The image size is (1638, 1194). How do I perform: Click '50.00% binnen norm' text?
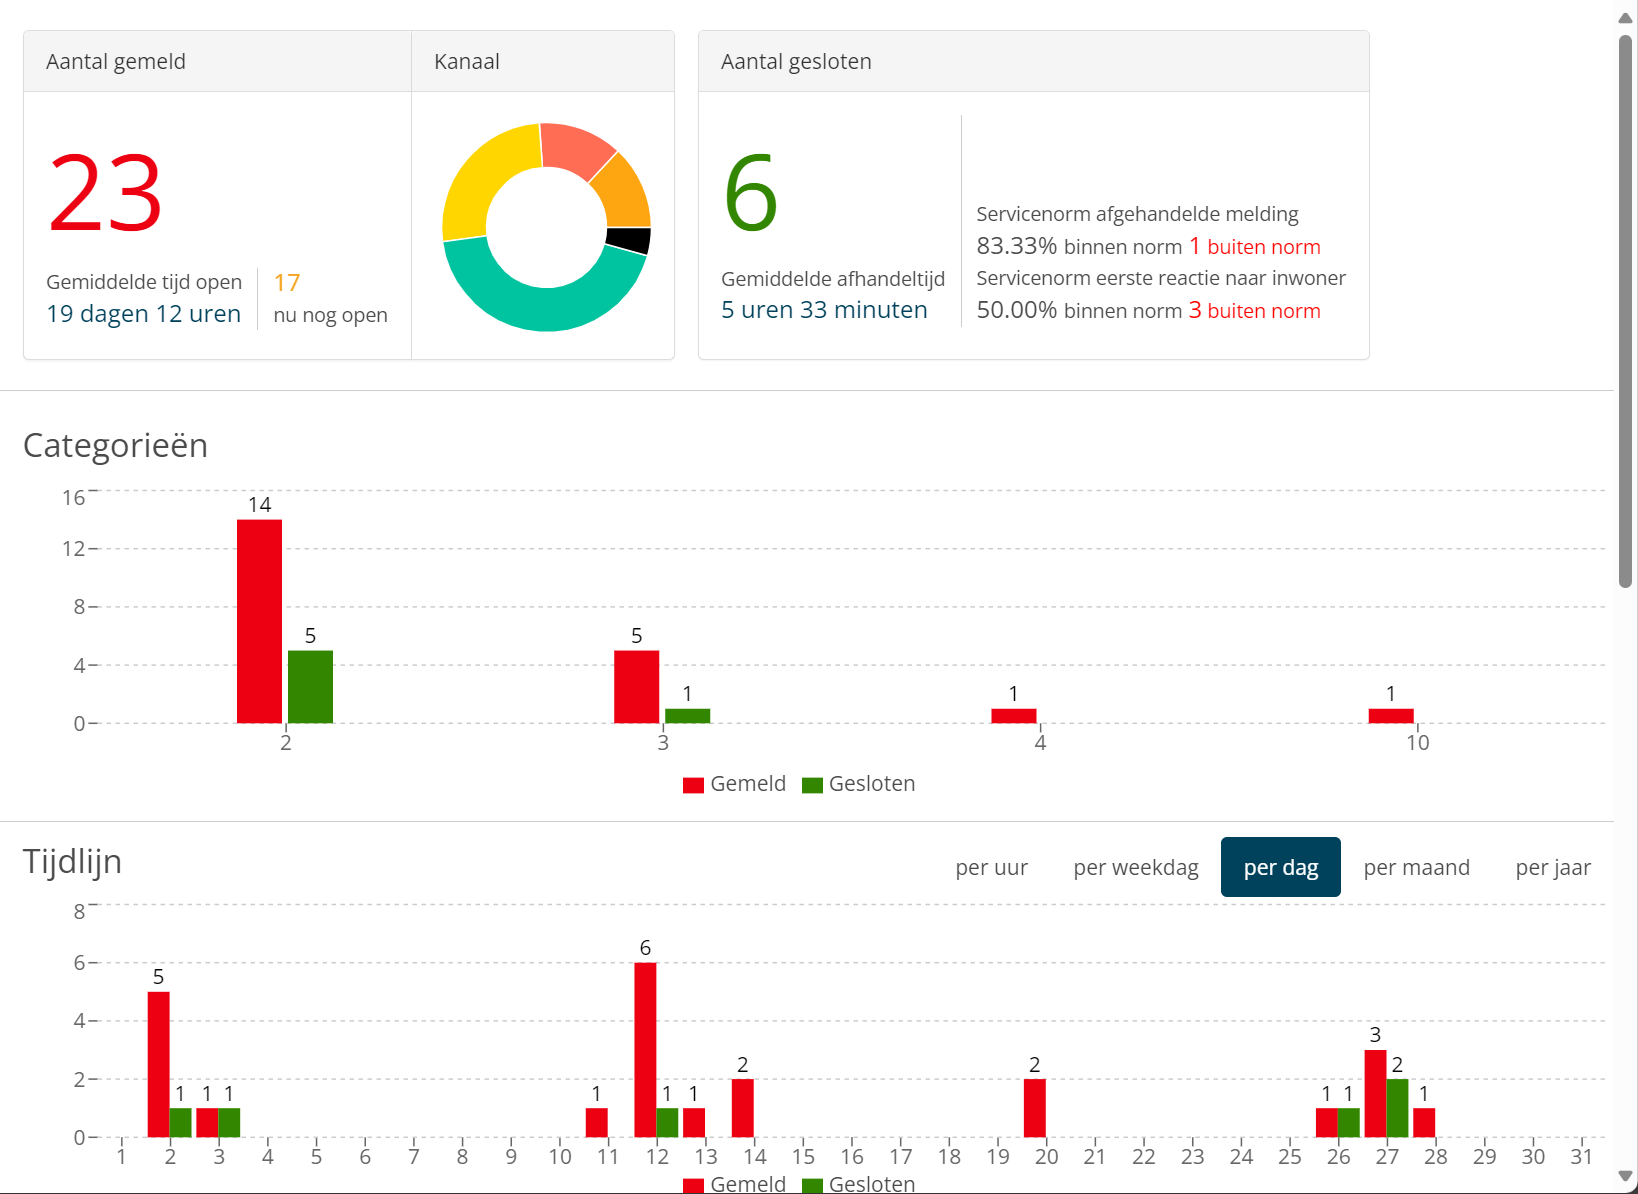1079,310
